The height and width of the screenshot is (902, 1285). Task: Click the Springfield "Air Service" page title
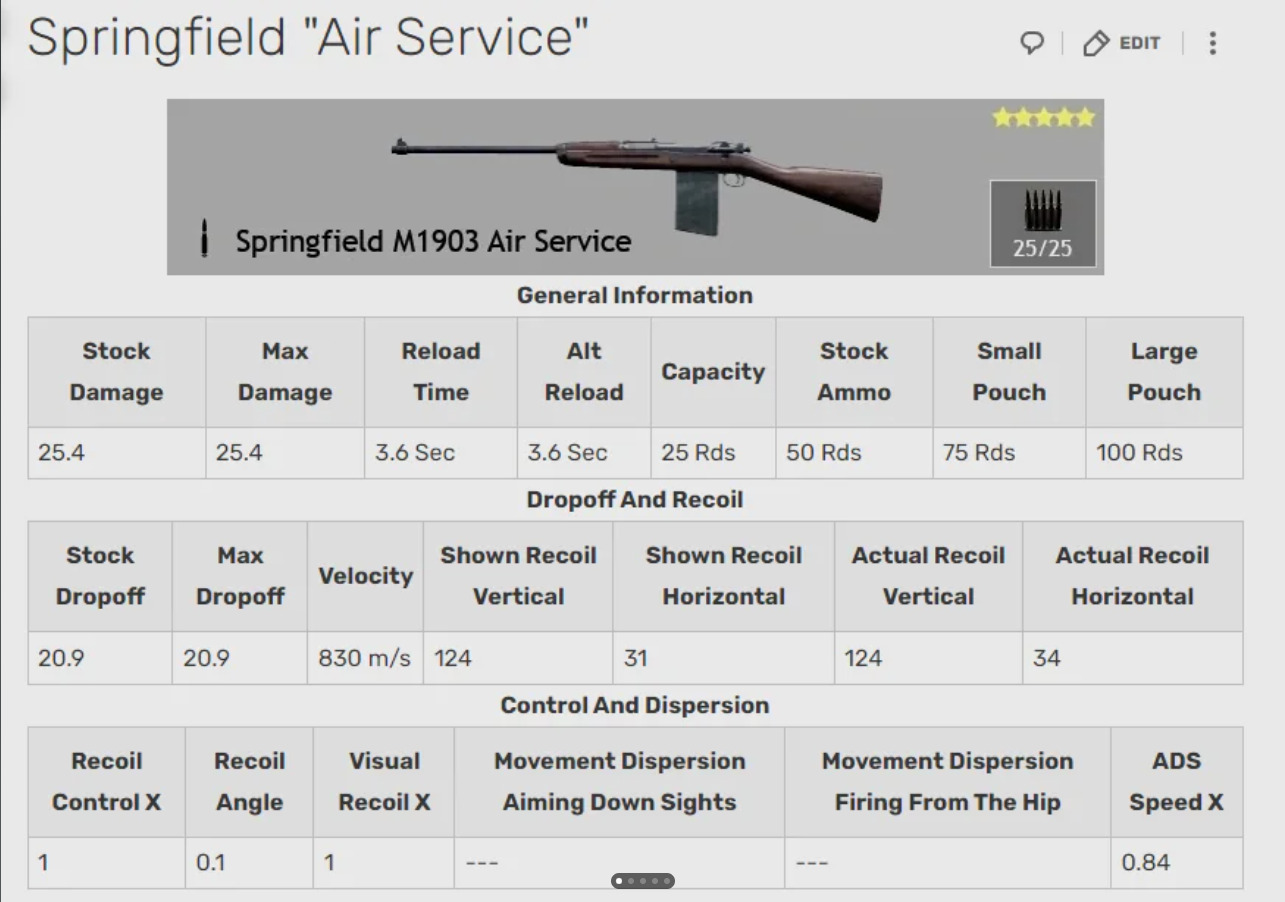click(308, 38)
